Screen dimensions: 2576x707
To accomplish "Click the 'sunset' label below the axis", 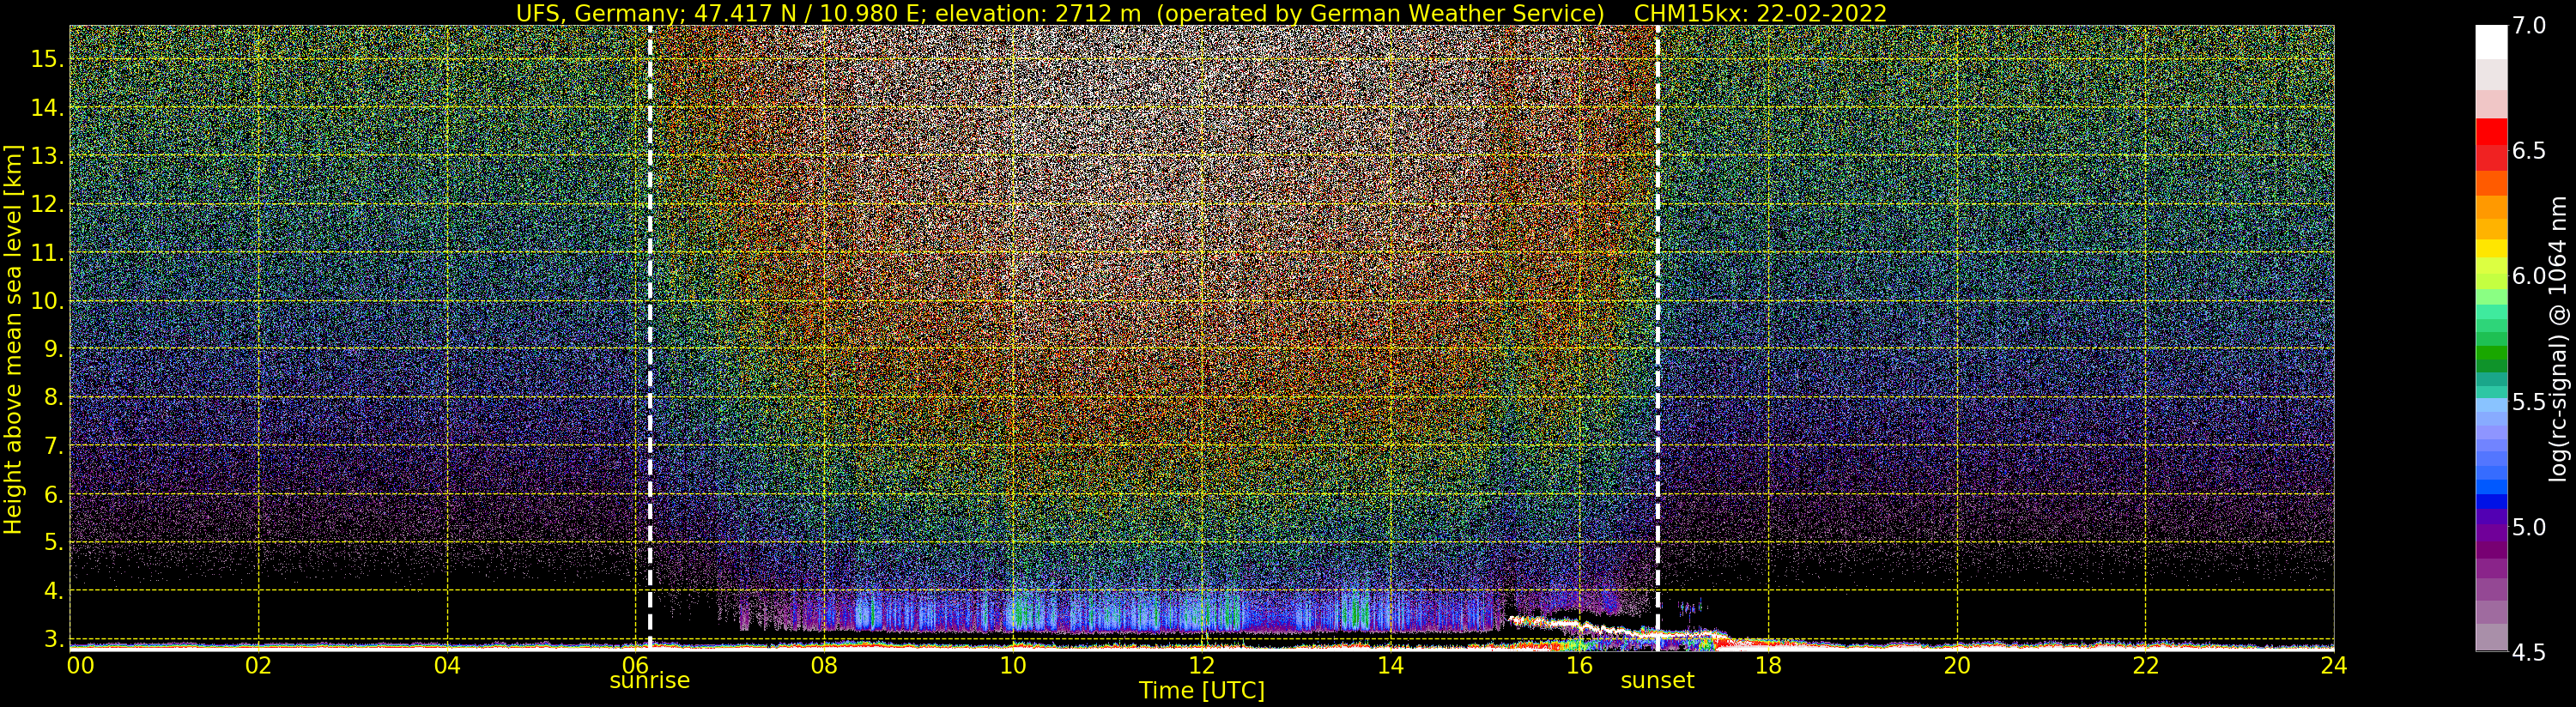I will click(x=1657, y=680).
